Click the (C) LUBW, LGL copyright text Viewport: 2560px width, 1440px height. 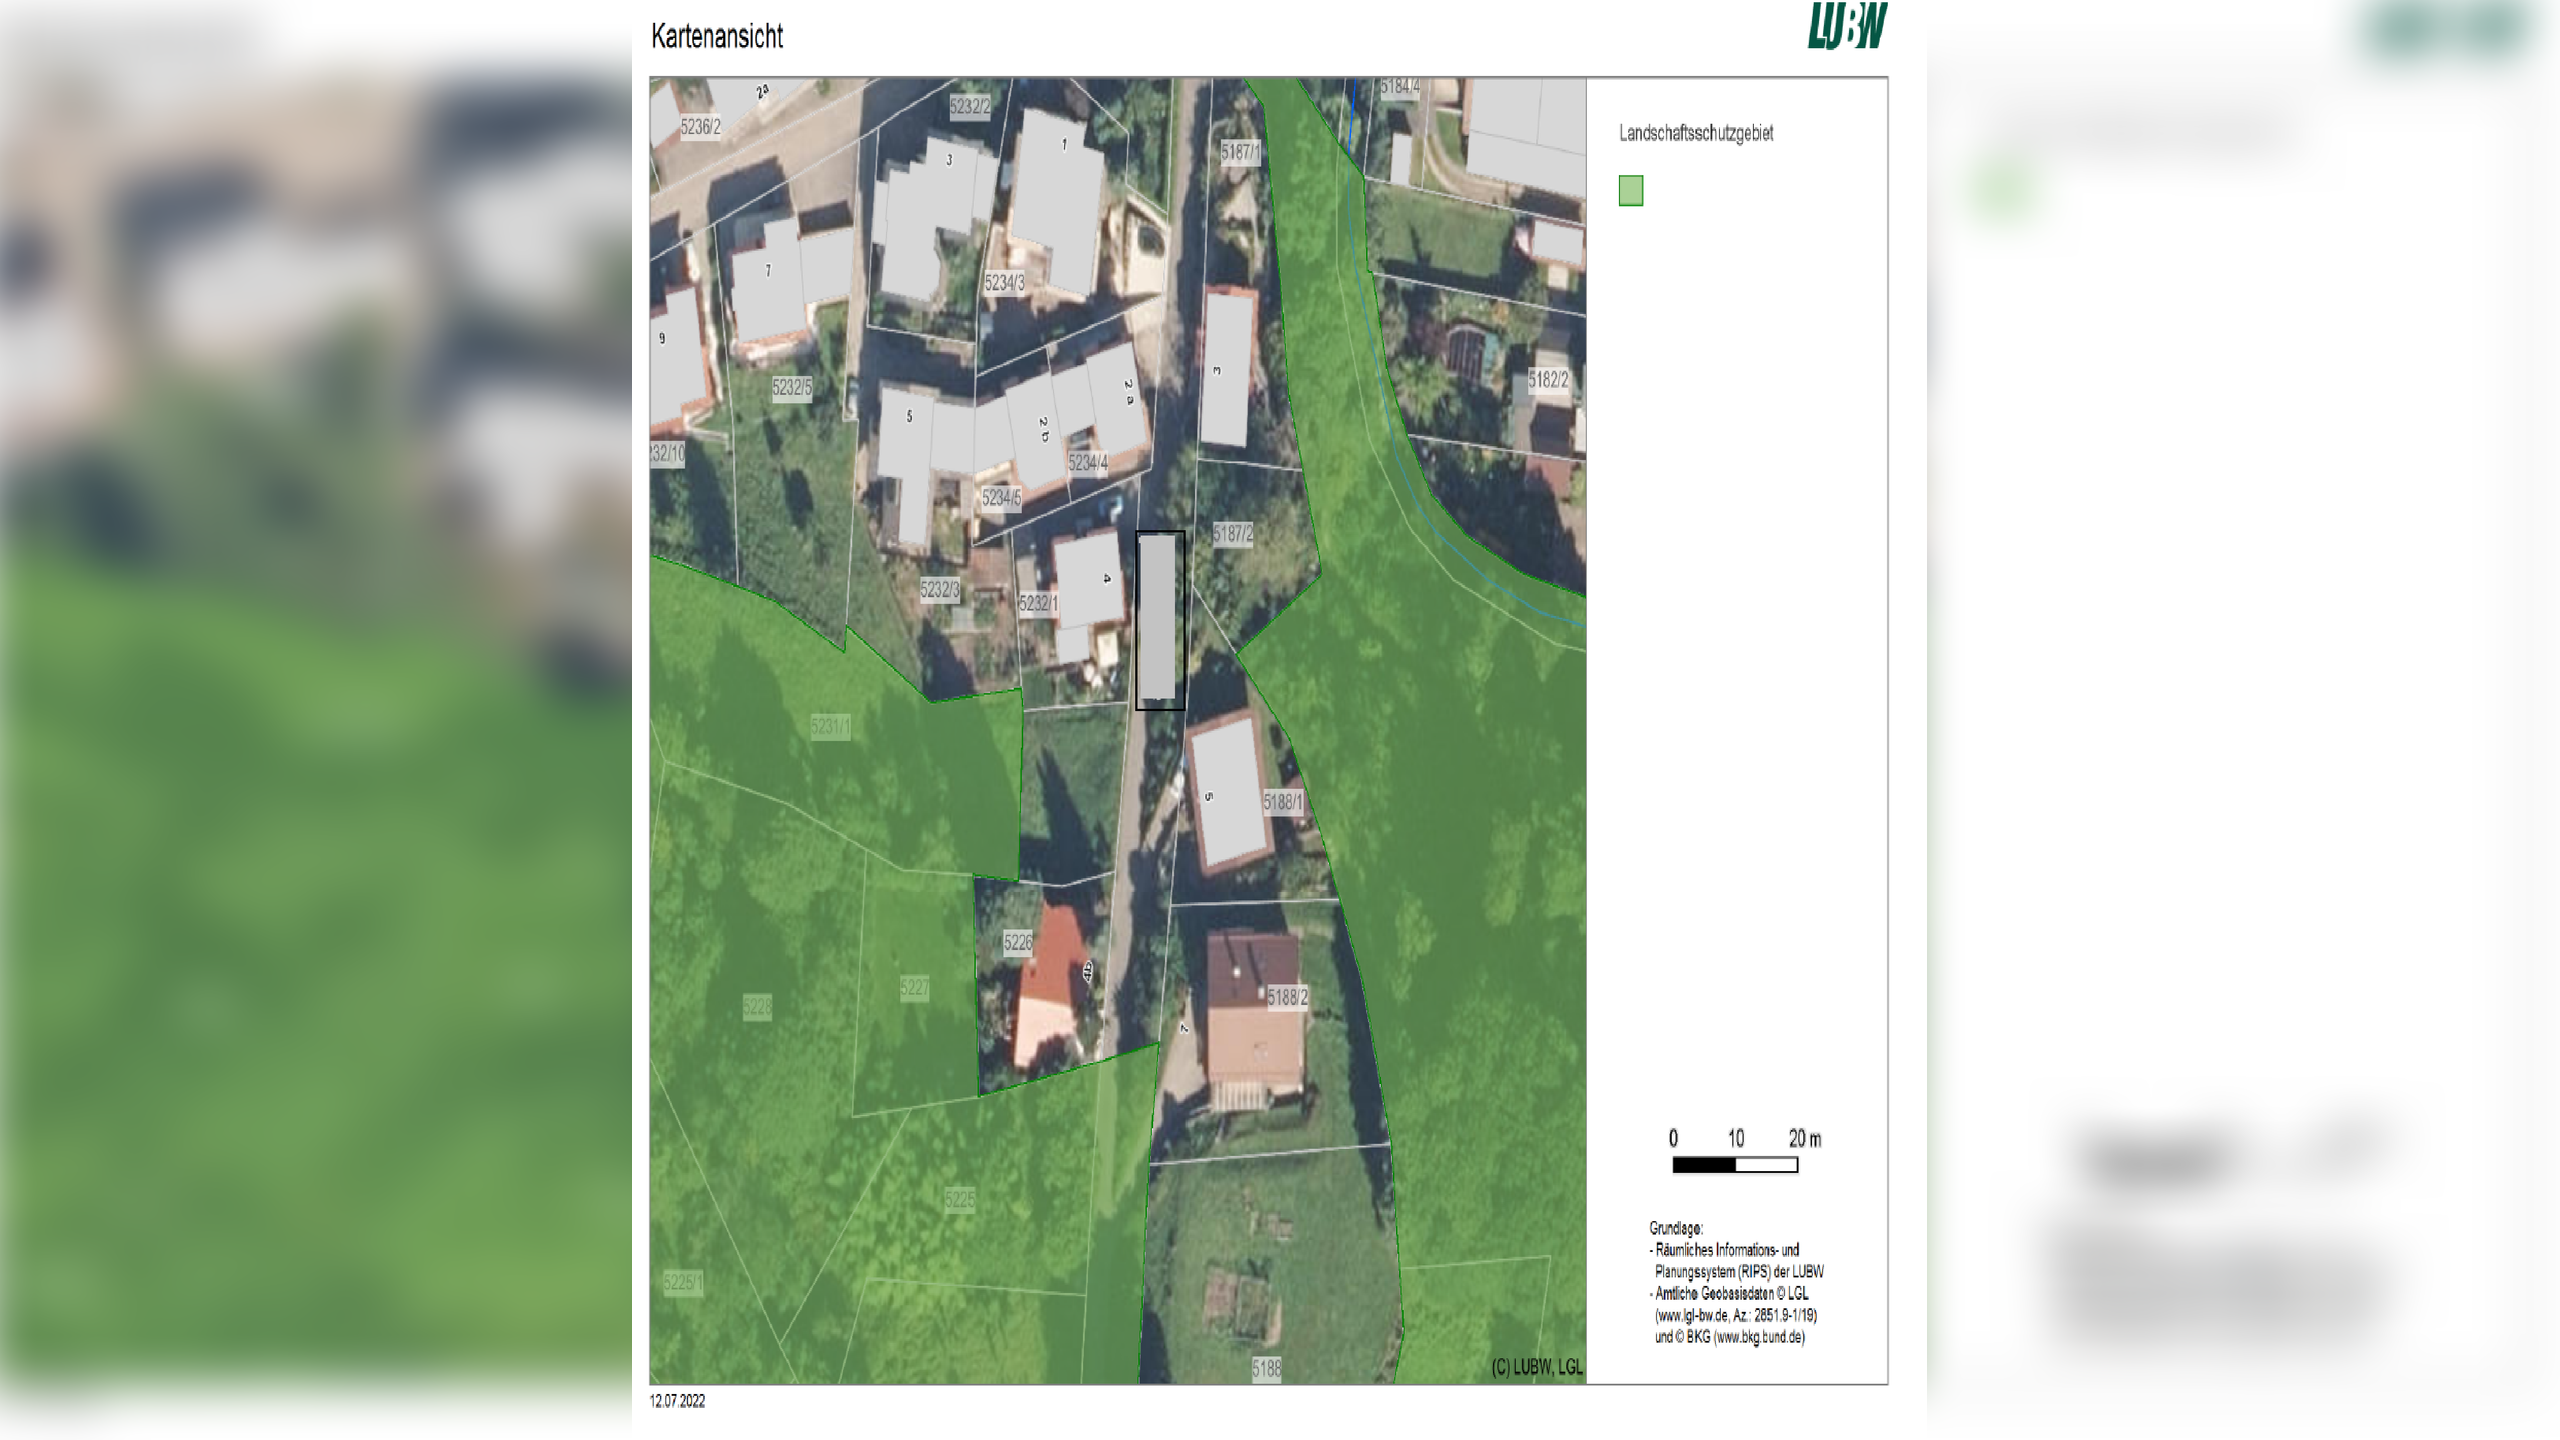point(1537,1367)
